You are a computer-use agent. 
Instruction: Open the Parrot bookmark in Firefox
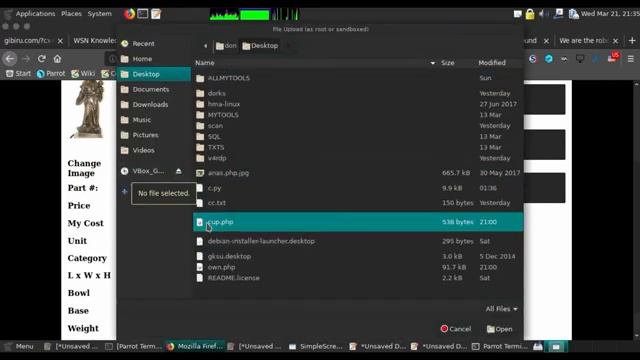[x=51, y=73]
